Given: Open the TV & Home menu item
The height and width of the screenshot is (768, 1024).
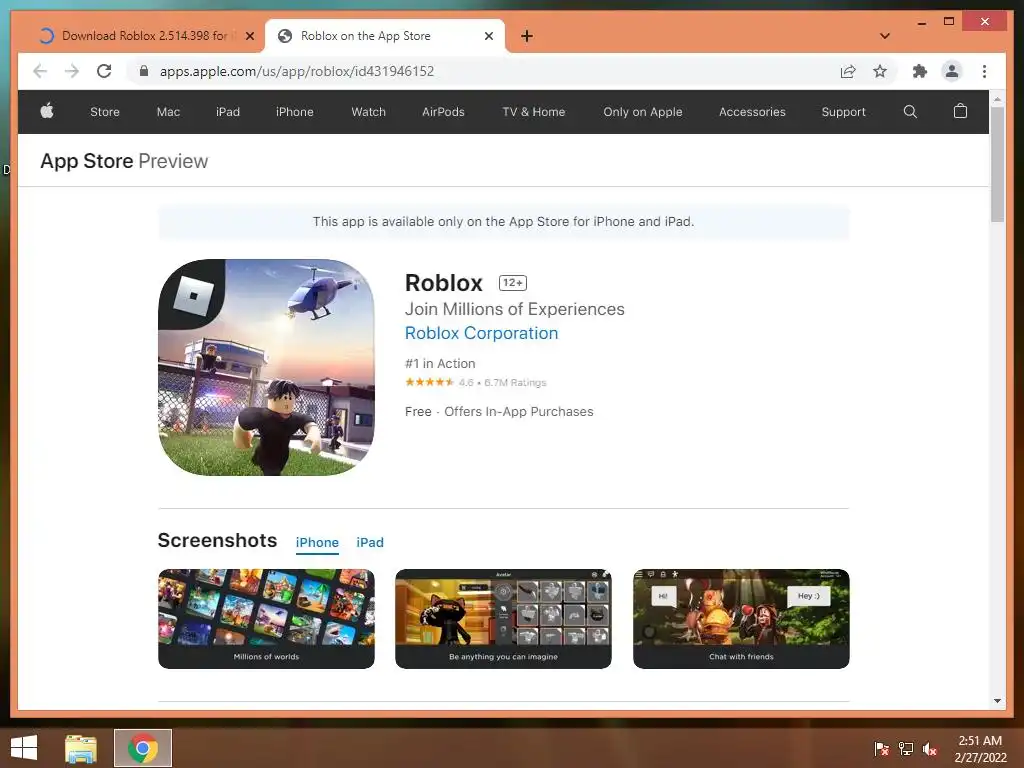Looking at the screenshot, I should pos(534,112).
